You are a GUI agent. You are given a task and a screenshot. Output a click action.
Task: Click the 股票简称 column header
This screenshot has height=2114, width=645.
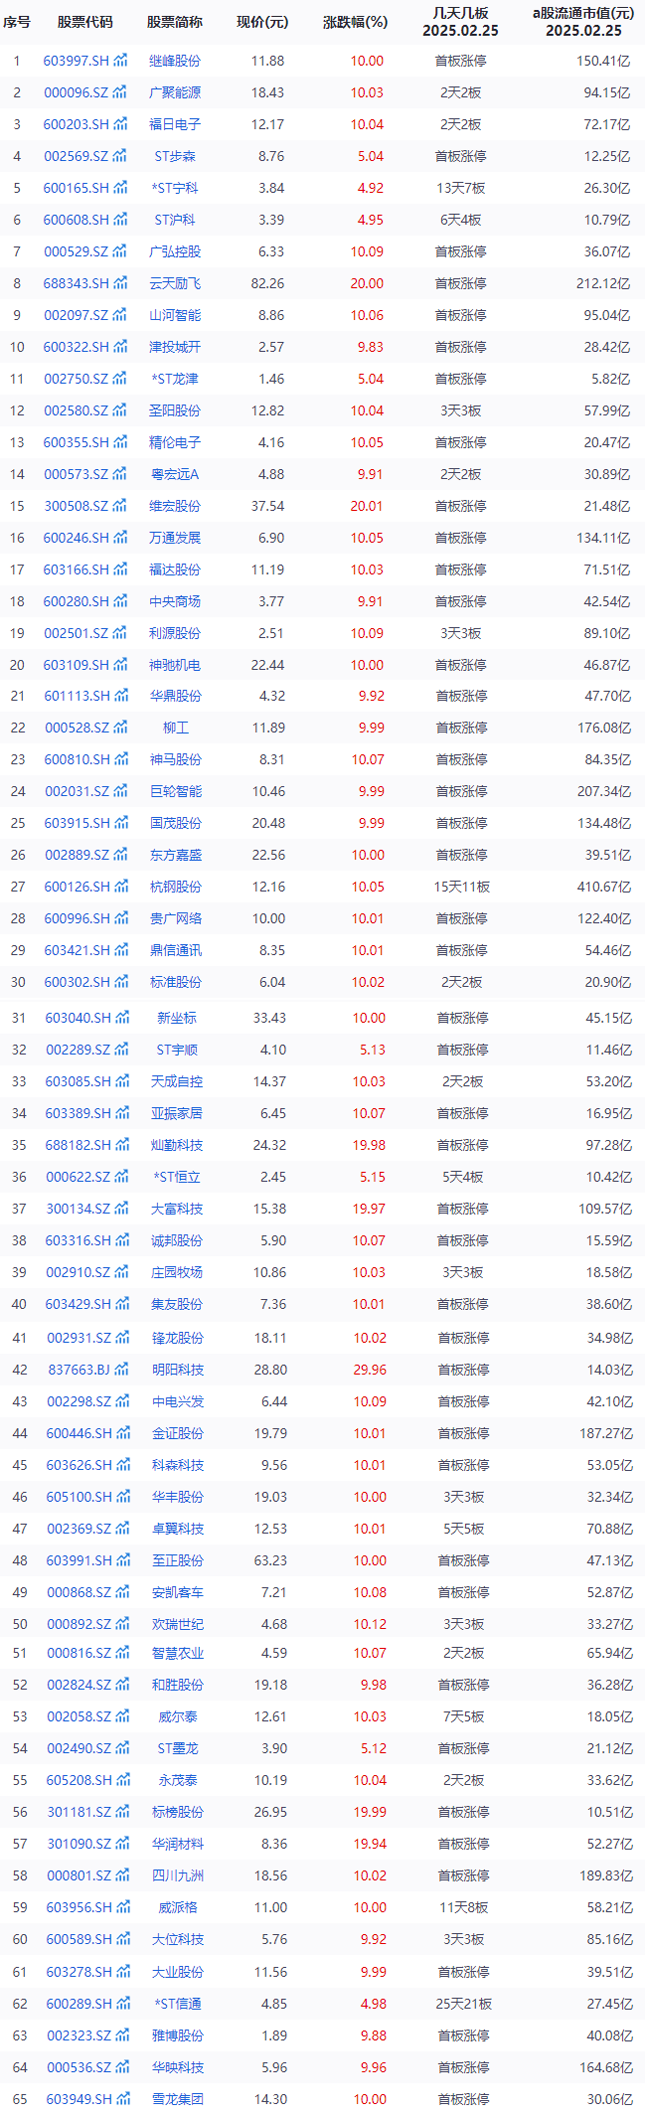(174, 22)
